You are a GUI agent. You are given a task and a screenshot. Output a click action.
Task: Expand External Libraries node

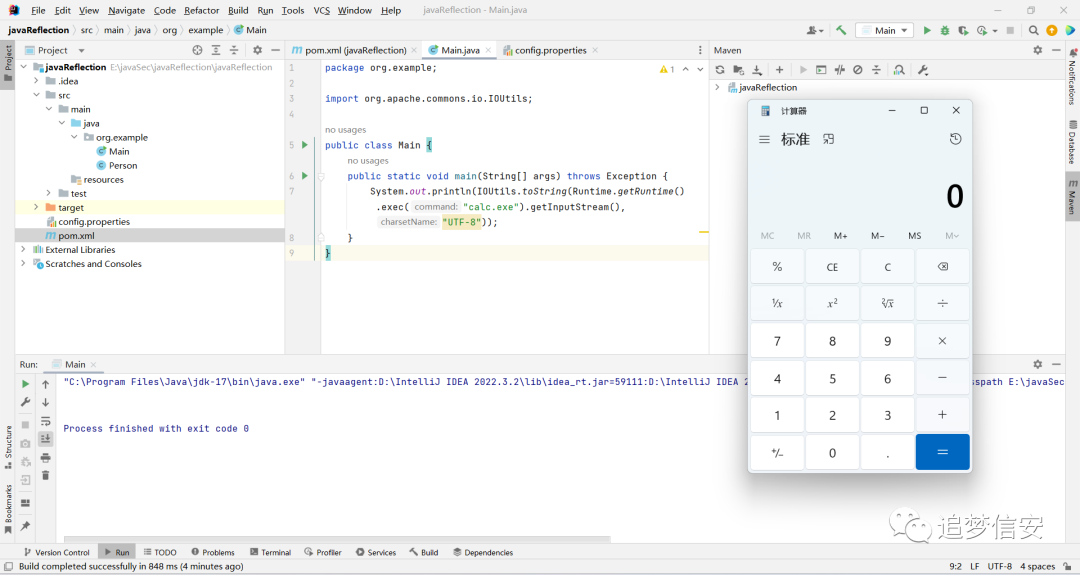click(x=23, y=249)
